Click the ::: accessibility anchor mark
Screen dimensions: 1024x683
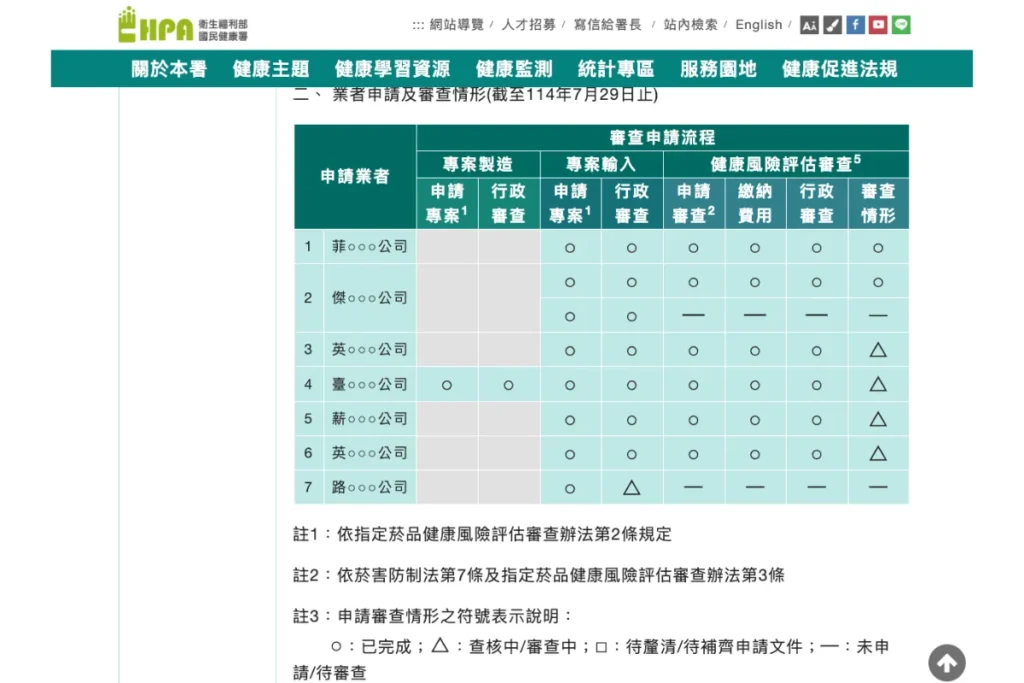[x=418, y=25]
